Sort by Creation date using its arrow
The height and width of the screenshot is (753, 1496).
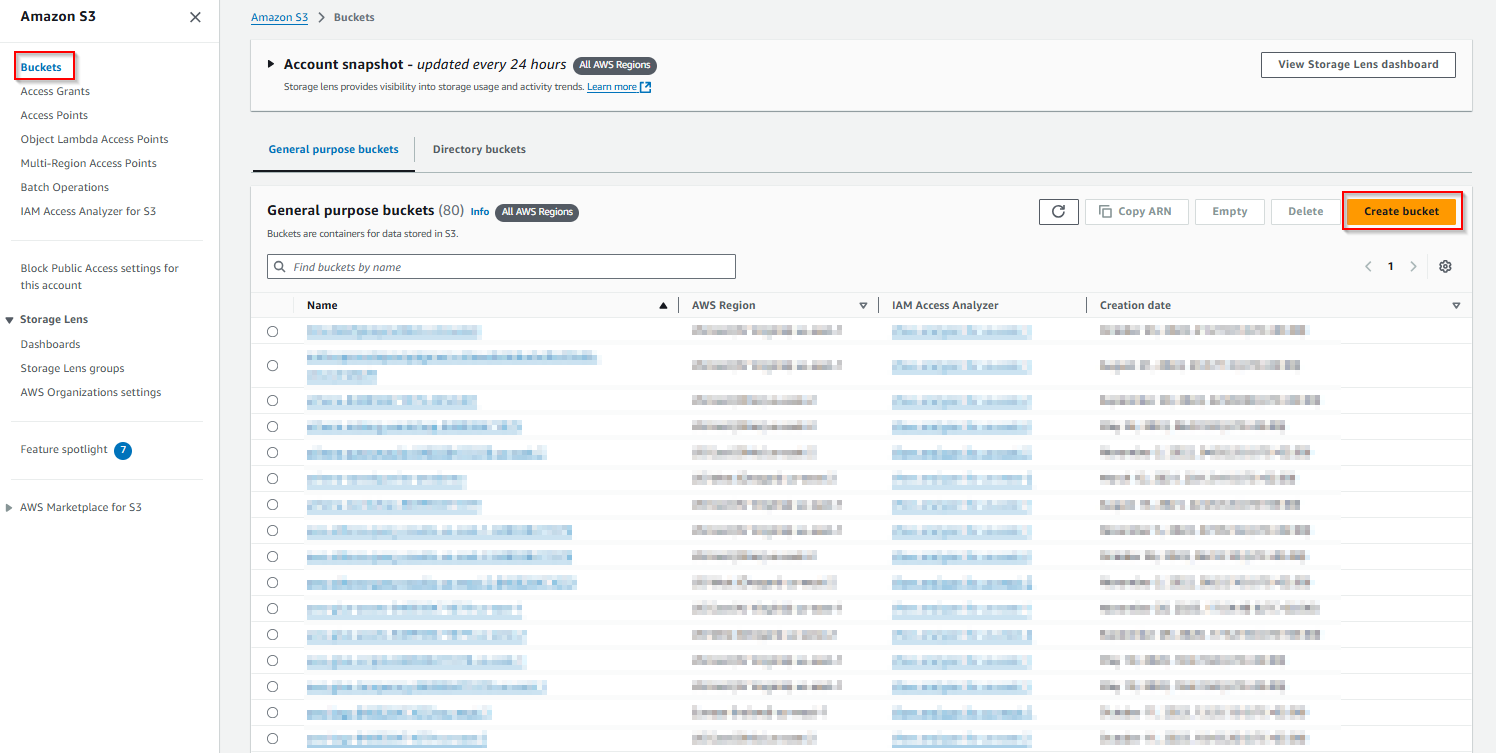[x=1456, y=305]
